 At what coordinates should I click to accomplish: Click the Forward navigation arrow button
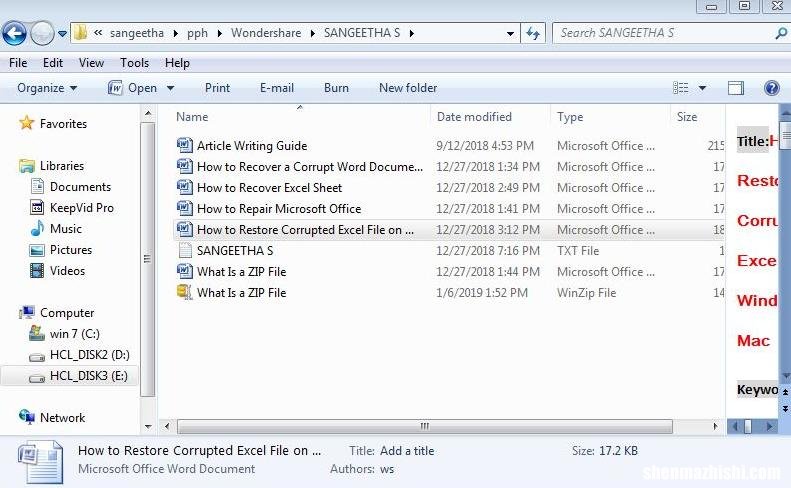tap(42, 33)
